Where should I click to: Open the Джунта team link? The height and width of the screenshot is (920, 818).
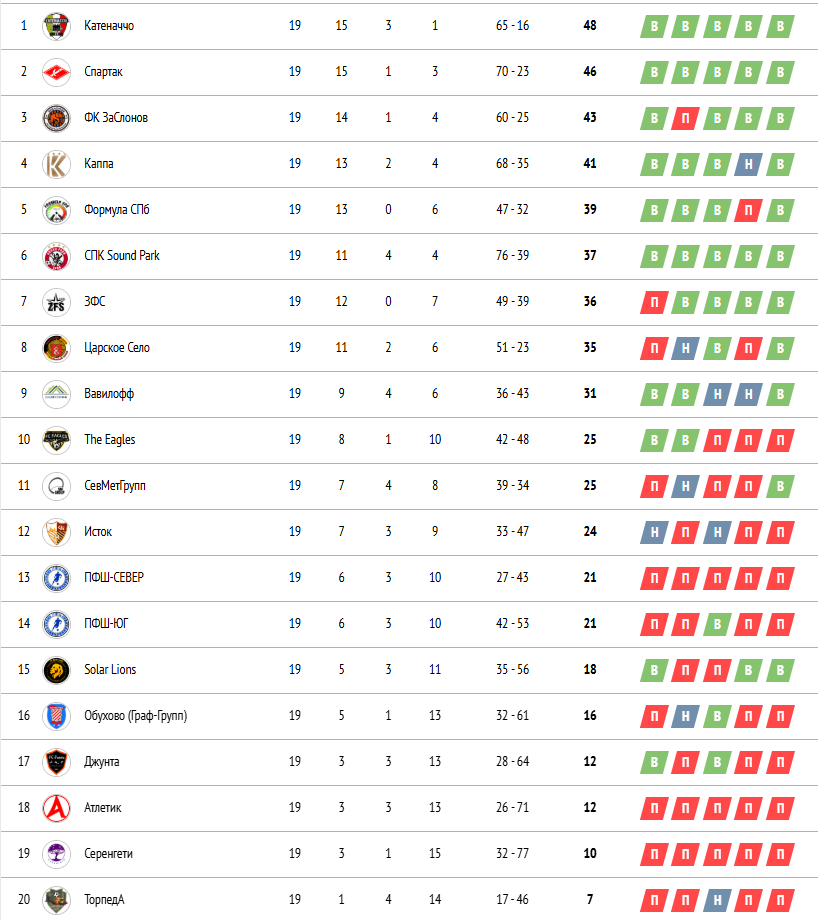click(x=102, y=762)
